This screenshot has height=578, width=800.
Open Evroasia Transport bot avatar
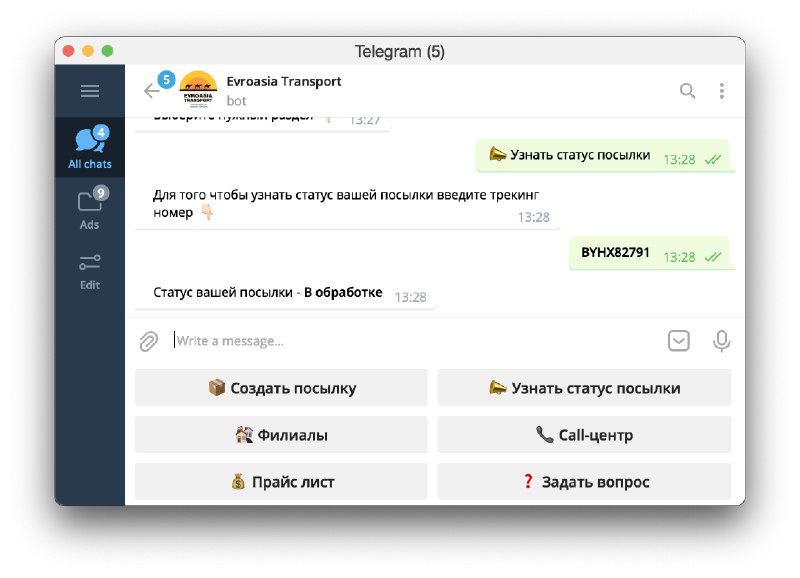pos(198,89)
